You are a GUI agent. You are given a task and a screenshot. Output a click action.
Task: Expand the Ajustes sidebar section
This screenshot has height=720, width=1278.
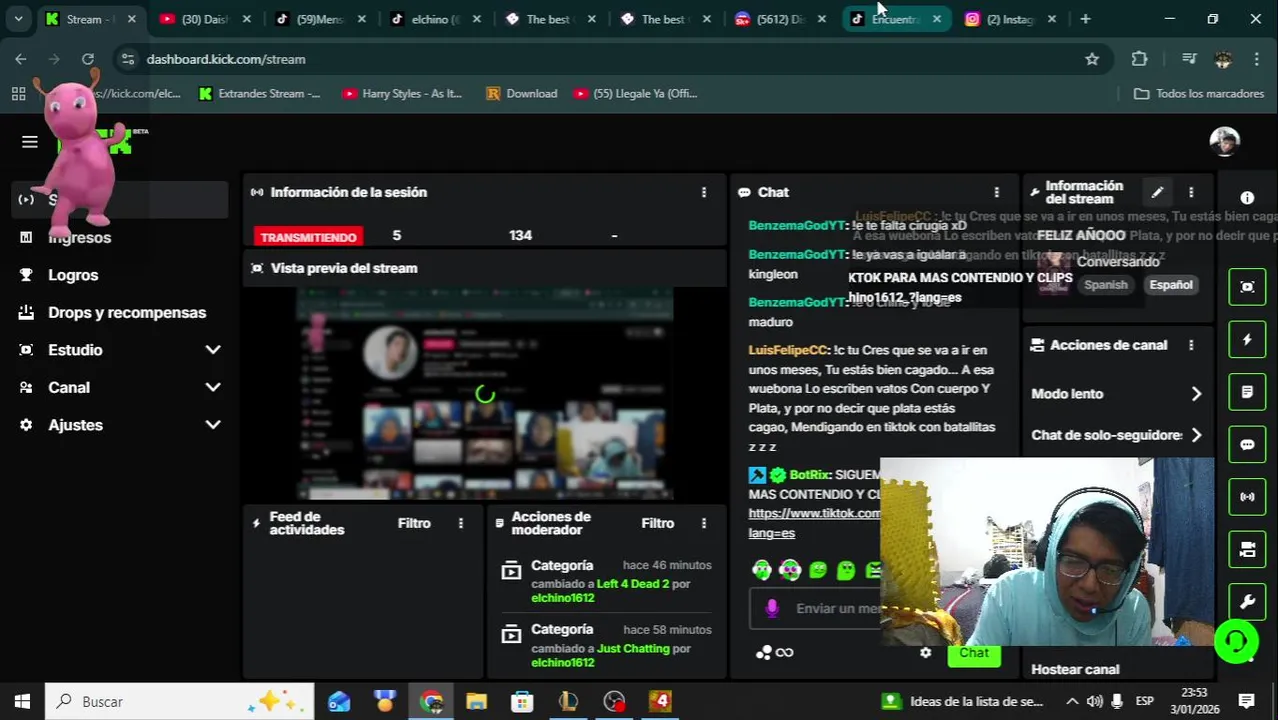(x=213, y=425)
